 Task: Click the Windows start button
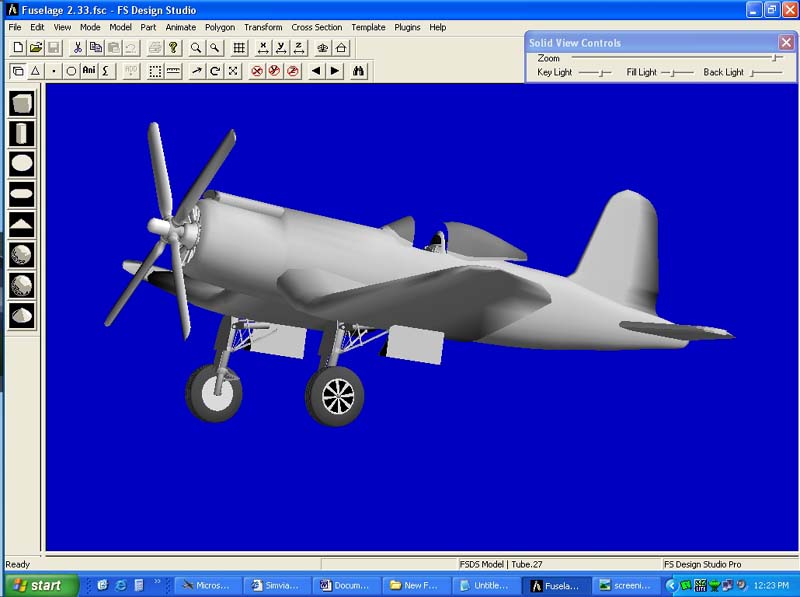(39, 585)
